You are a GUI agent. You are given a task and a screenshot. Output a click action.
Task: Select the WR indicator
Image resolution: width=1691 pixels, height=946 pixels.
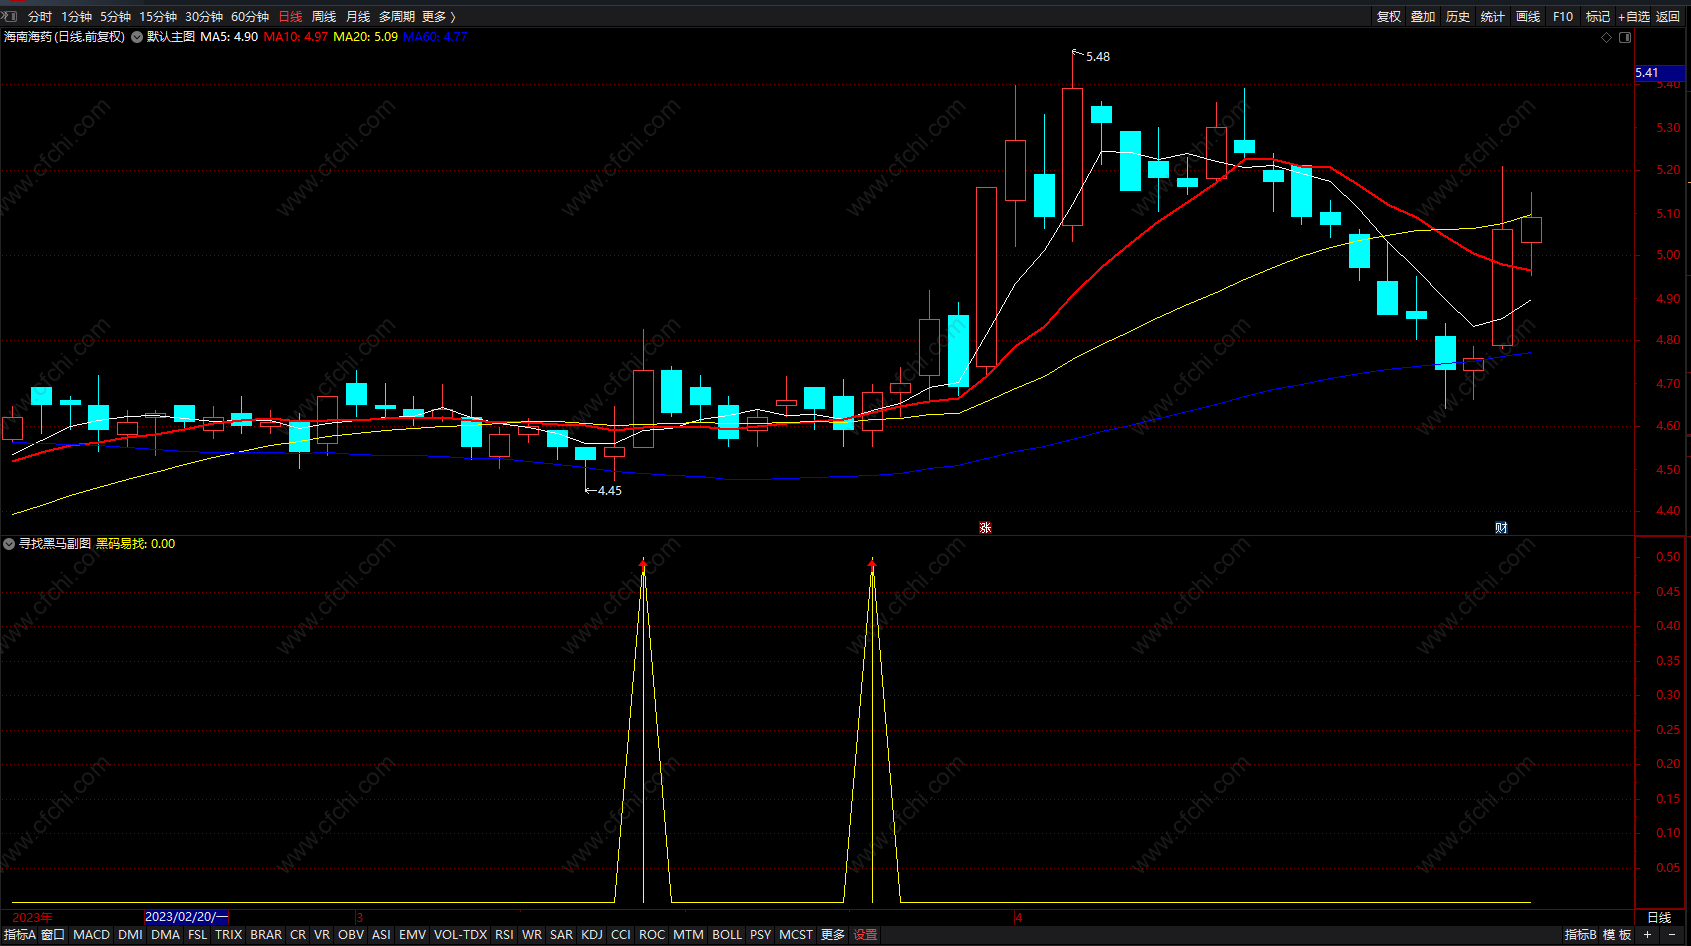point(531,935)
